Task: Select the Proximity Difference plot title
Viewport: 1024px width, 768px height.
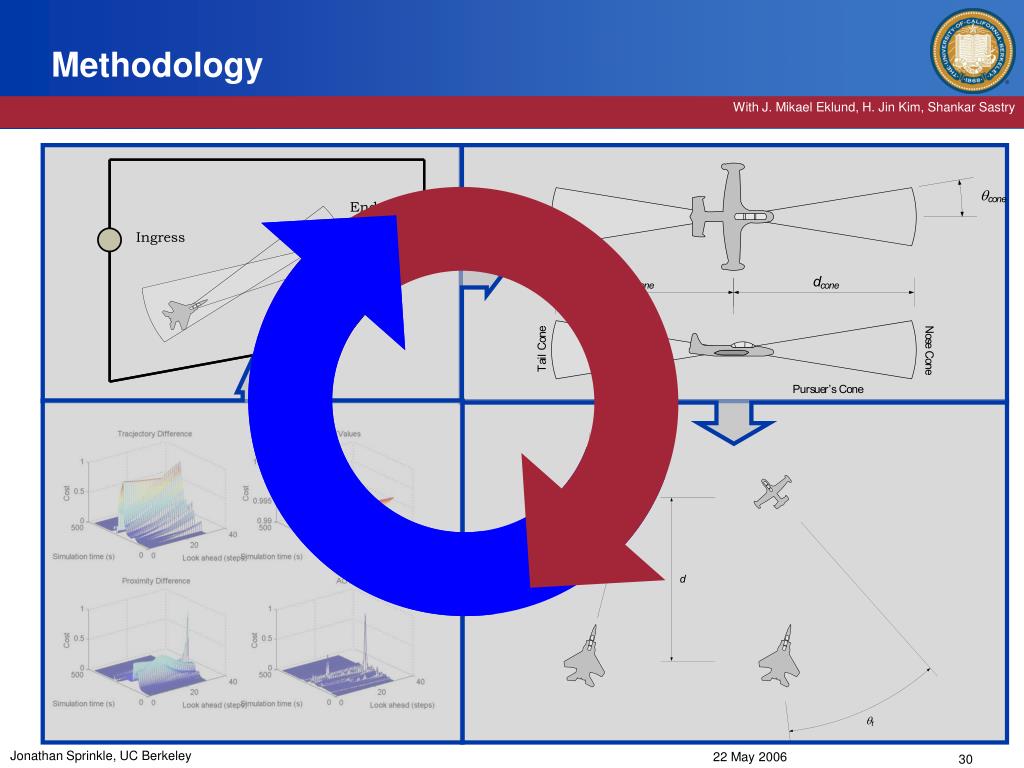Action: click(x=156, y=581)
